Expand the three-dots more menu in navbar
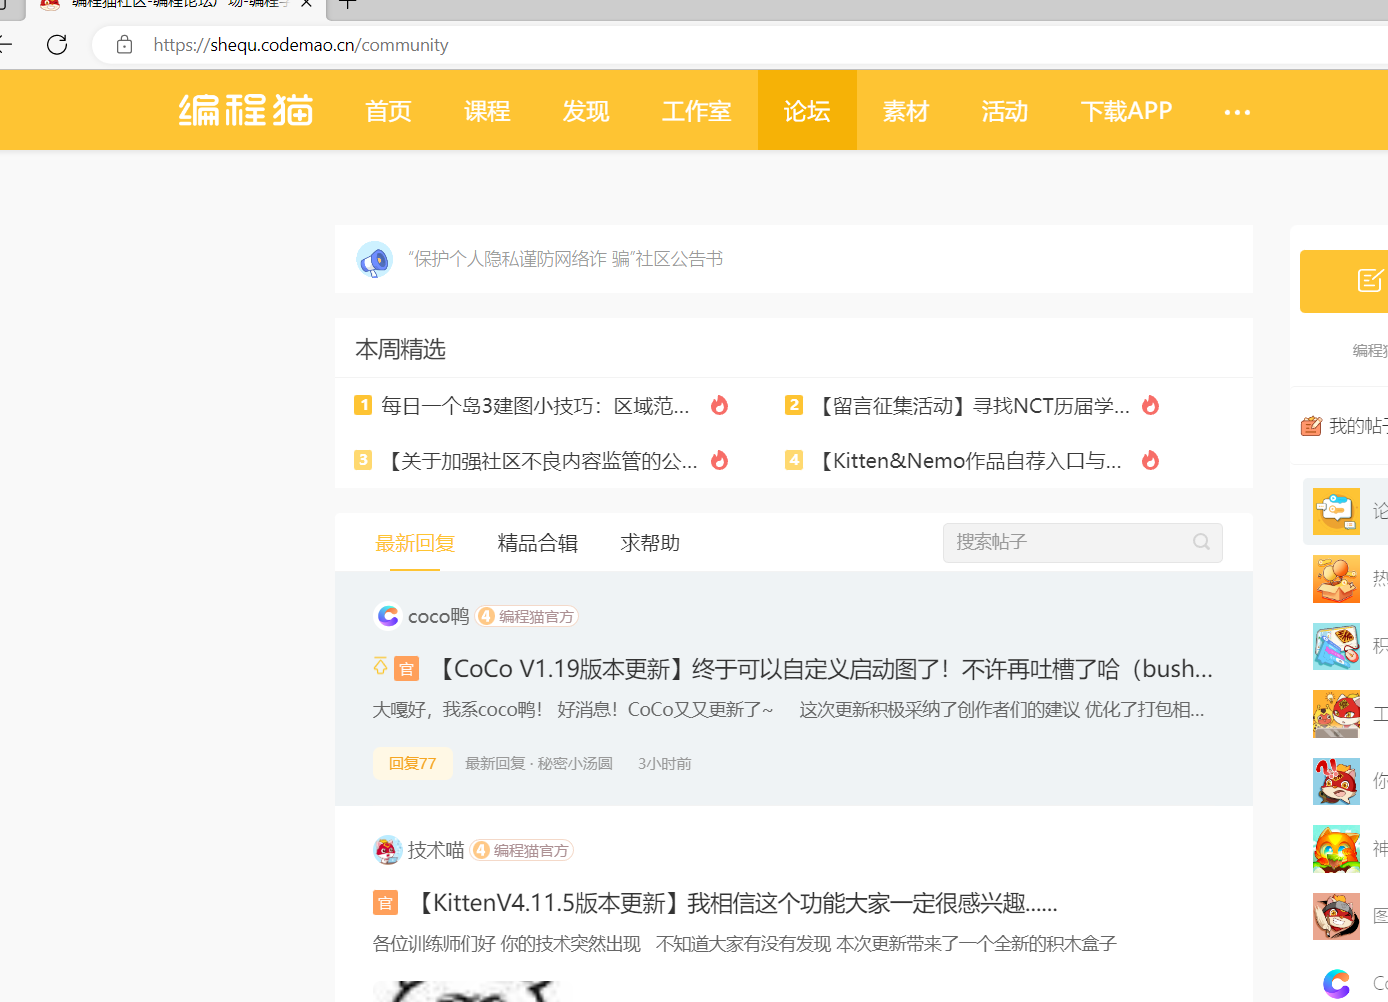Image resolution: width=1388 pixels, height=1002 pixels. tap(1237, 112)
